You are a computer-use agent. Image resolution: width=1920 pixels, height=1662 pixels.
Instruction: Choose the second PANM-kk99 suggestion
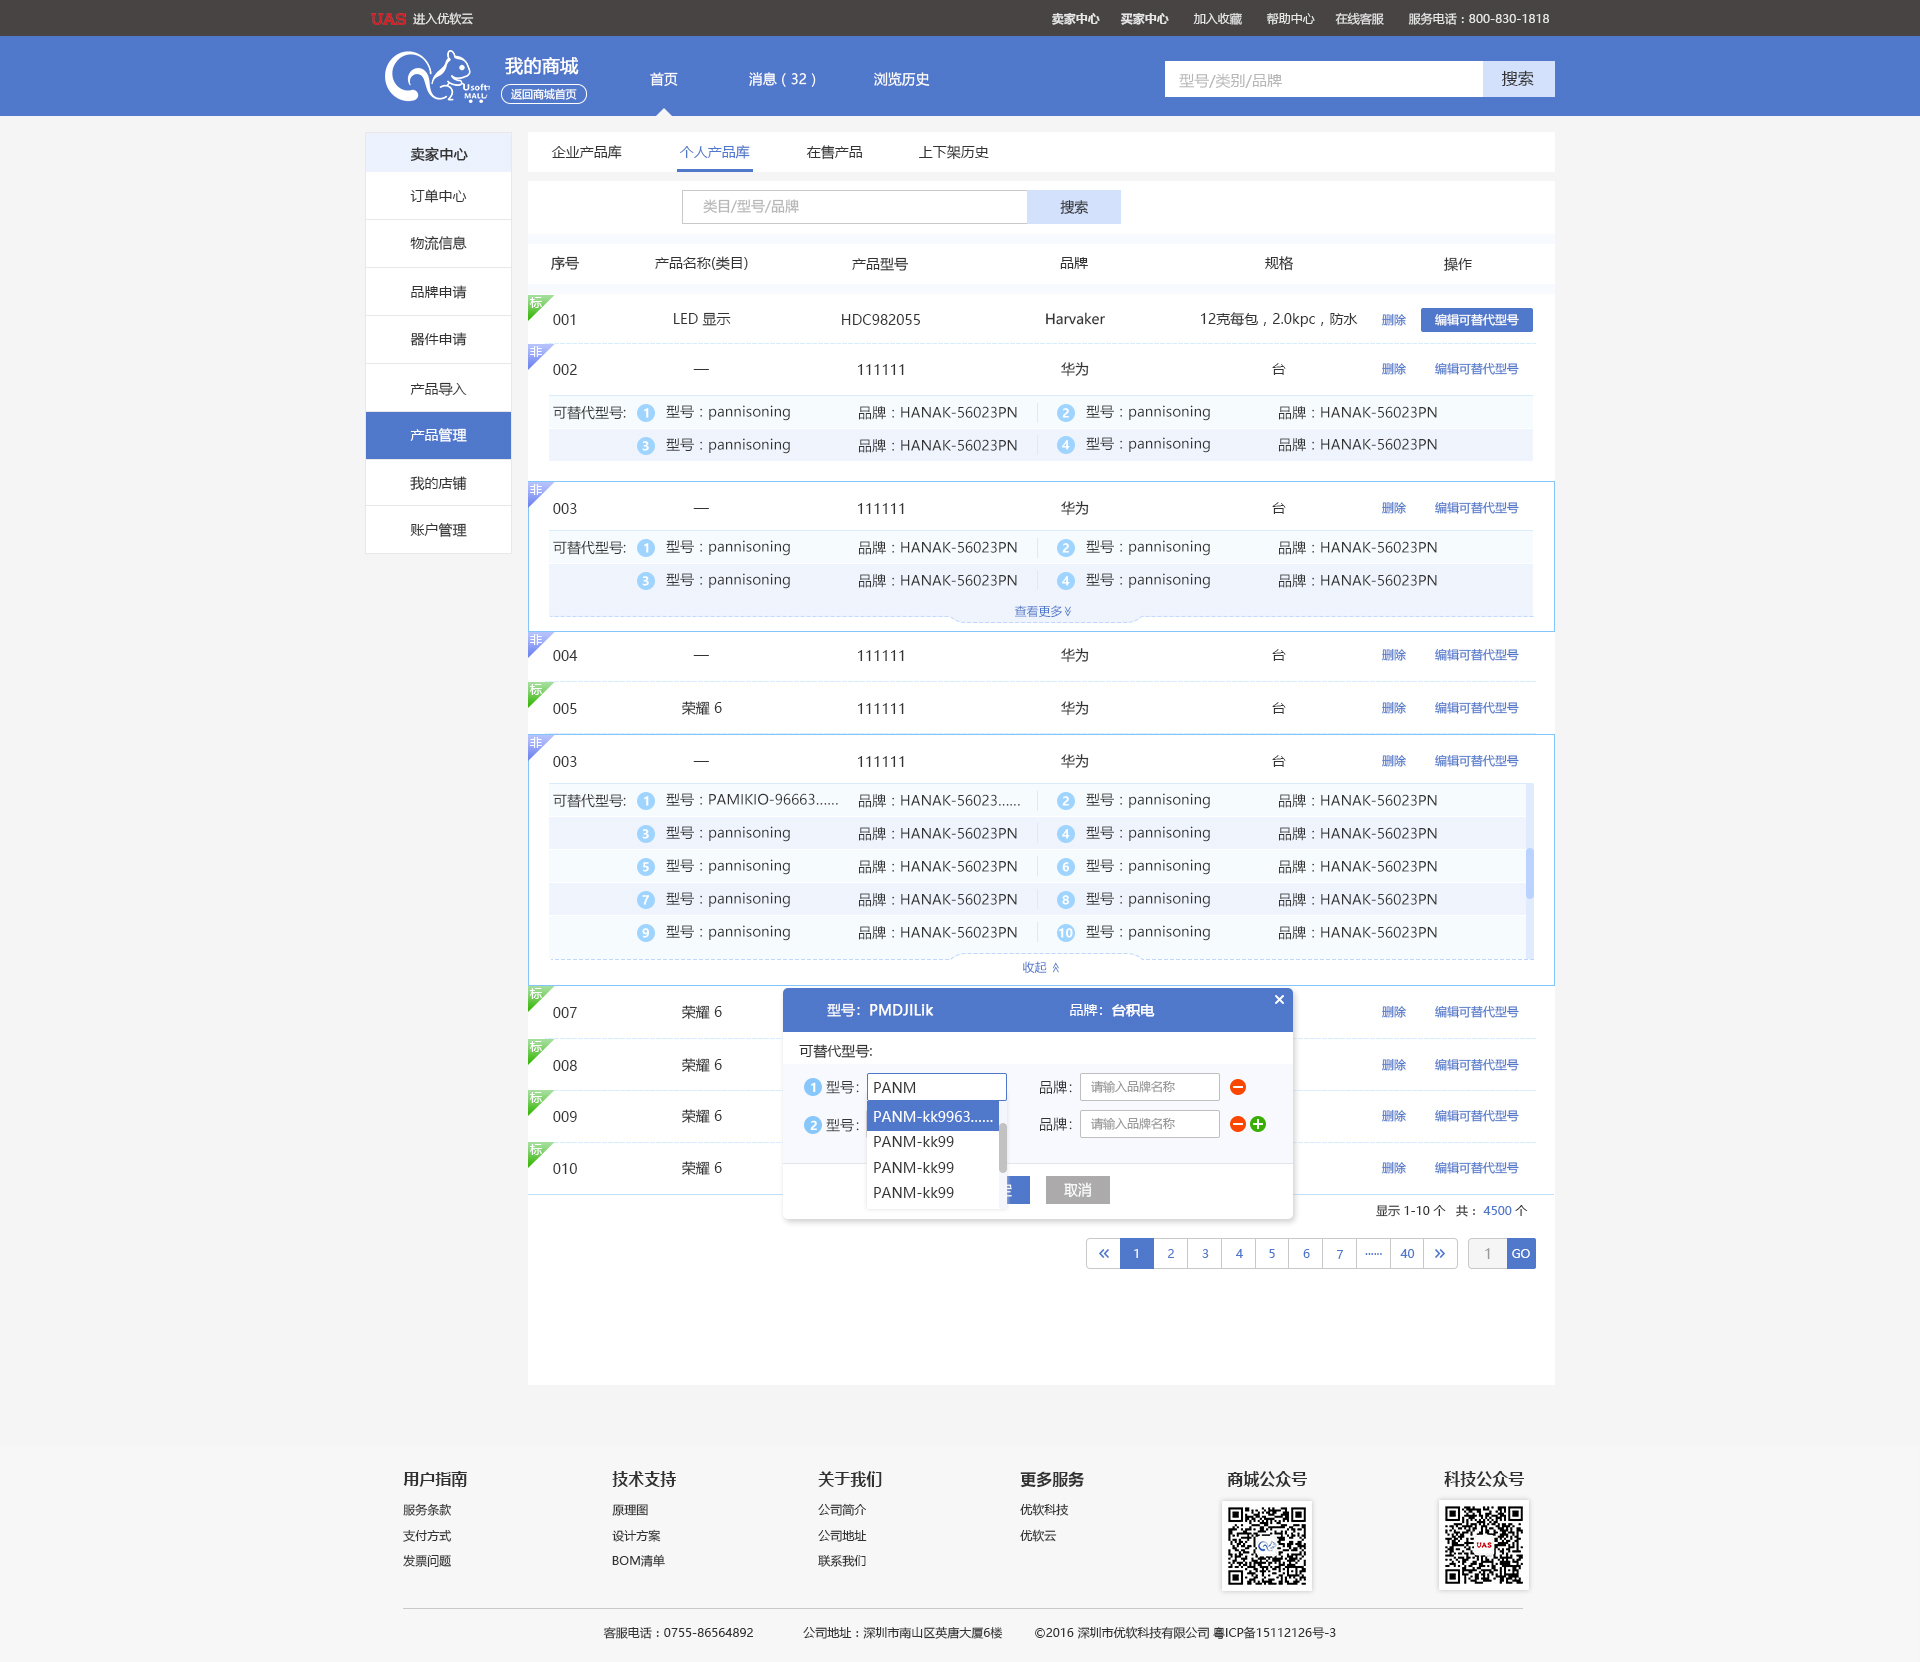(x=913, y=1167)
